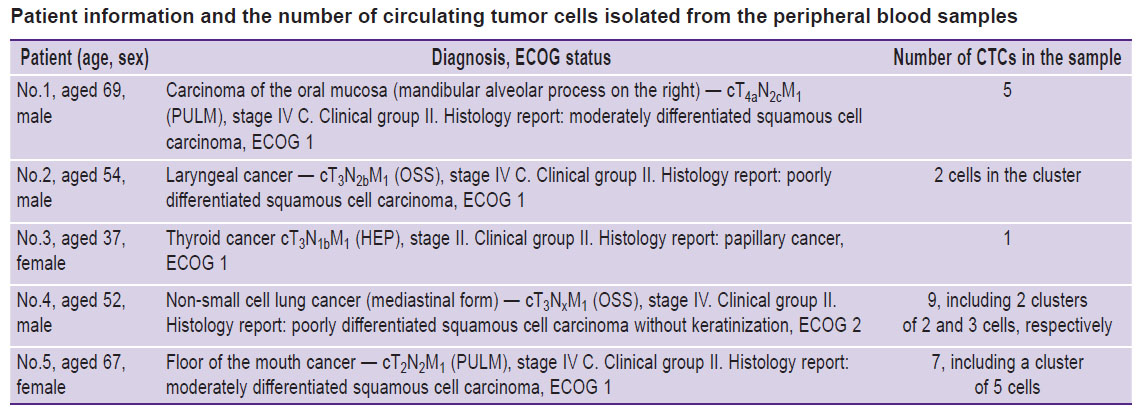Select the 'Patient (age, sex)' column header

pyautogui.click(x=85, y=59)
